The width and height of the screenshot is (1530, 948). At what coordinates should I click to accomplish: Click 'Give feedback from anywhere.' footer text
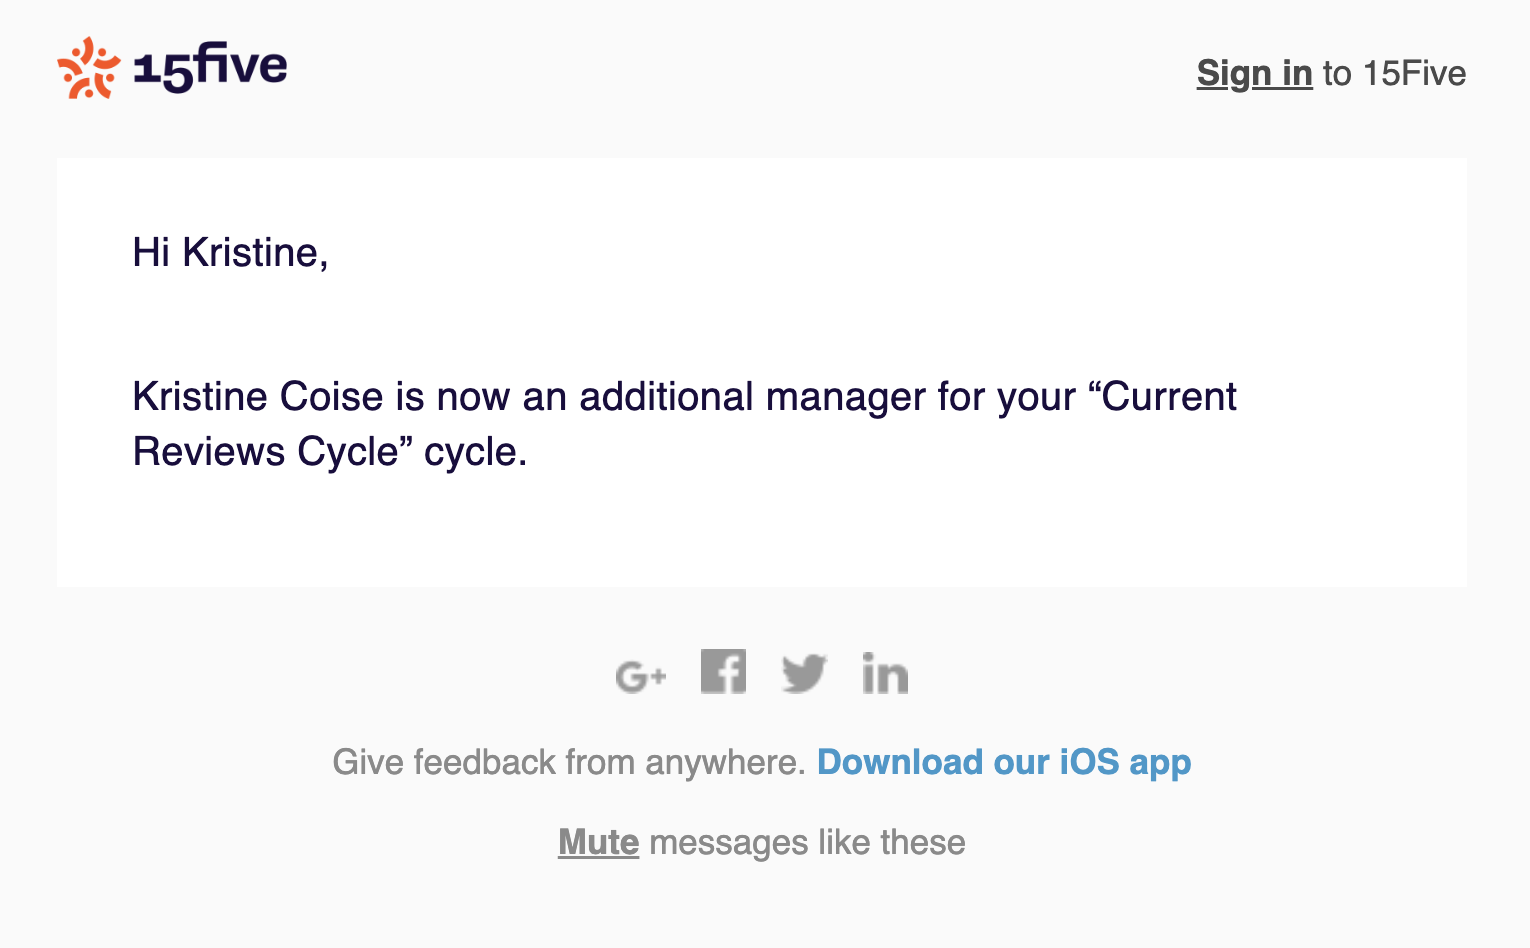pos(568,762)
